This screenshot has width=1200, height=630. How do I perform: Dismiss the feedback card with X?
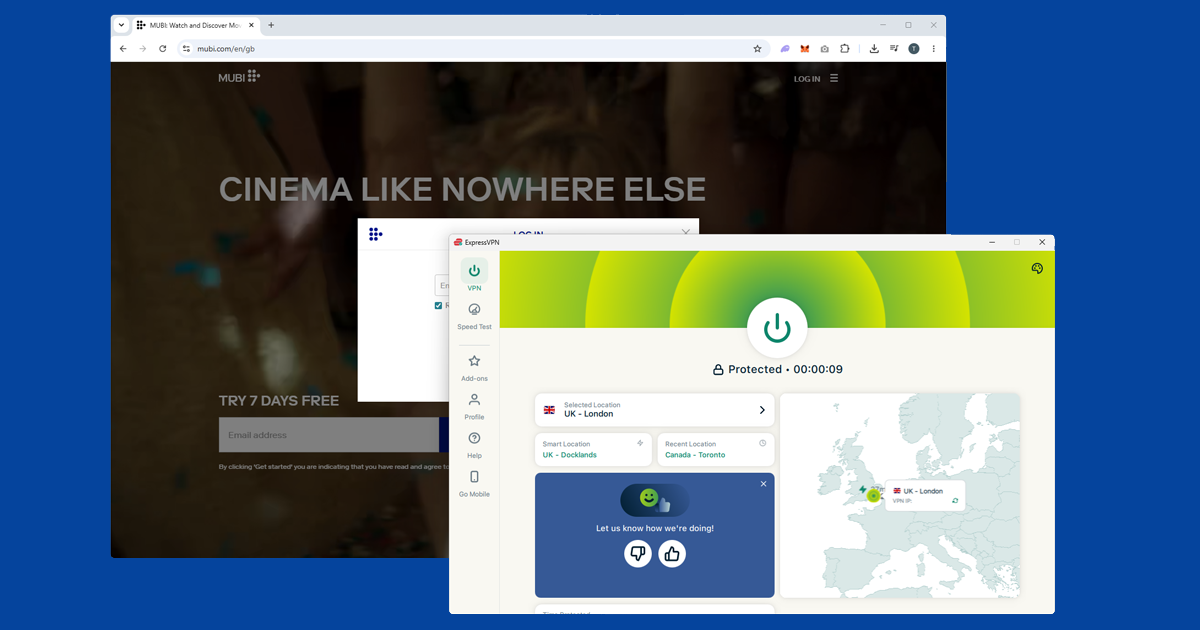point(763,484)
